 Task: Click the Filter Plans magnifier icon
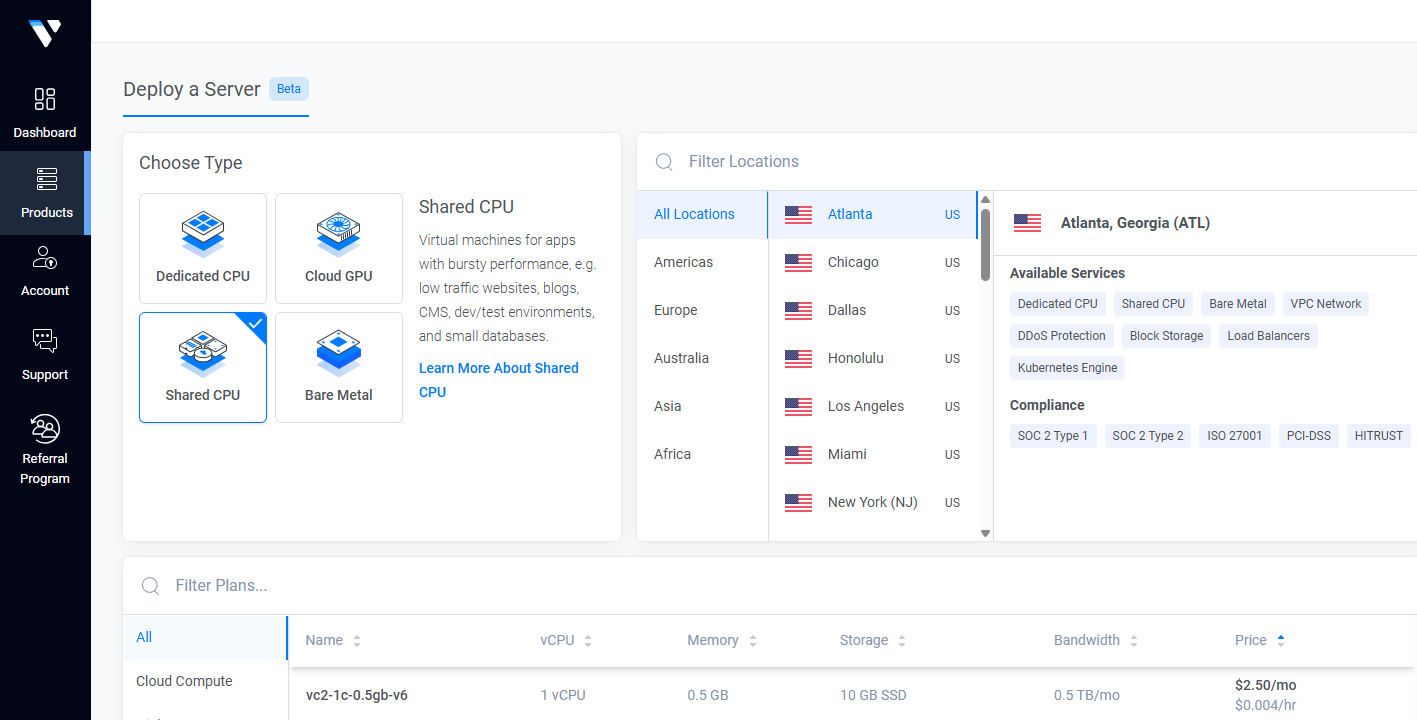[x=151, y=586]
